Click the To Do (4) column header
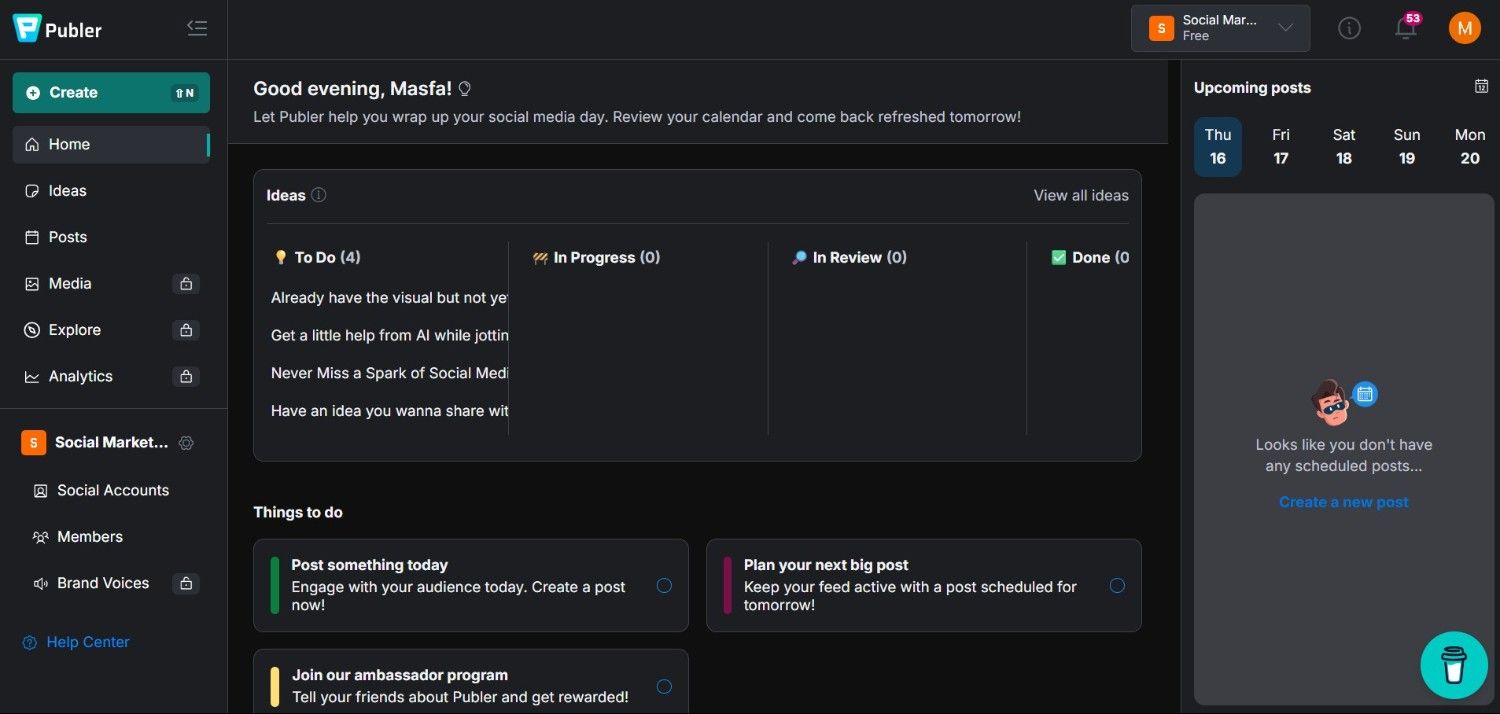Screen dimensions: 1500x714 (317, 257)
